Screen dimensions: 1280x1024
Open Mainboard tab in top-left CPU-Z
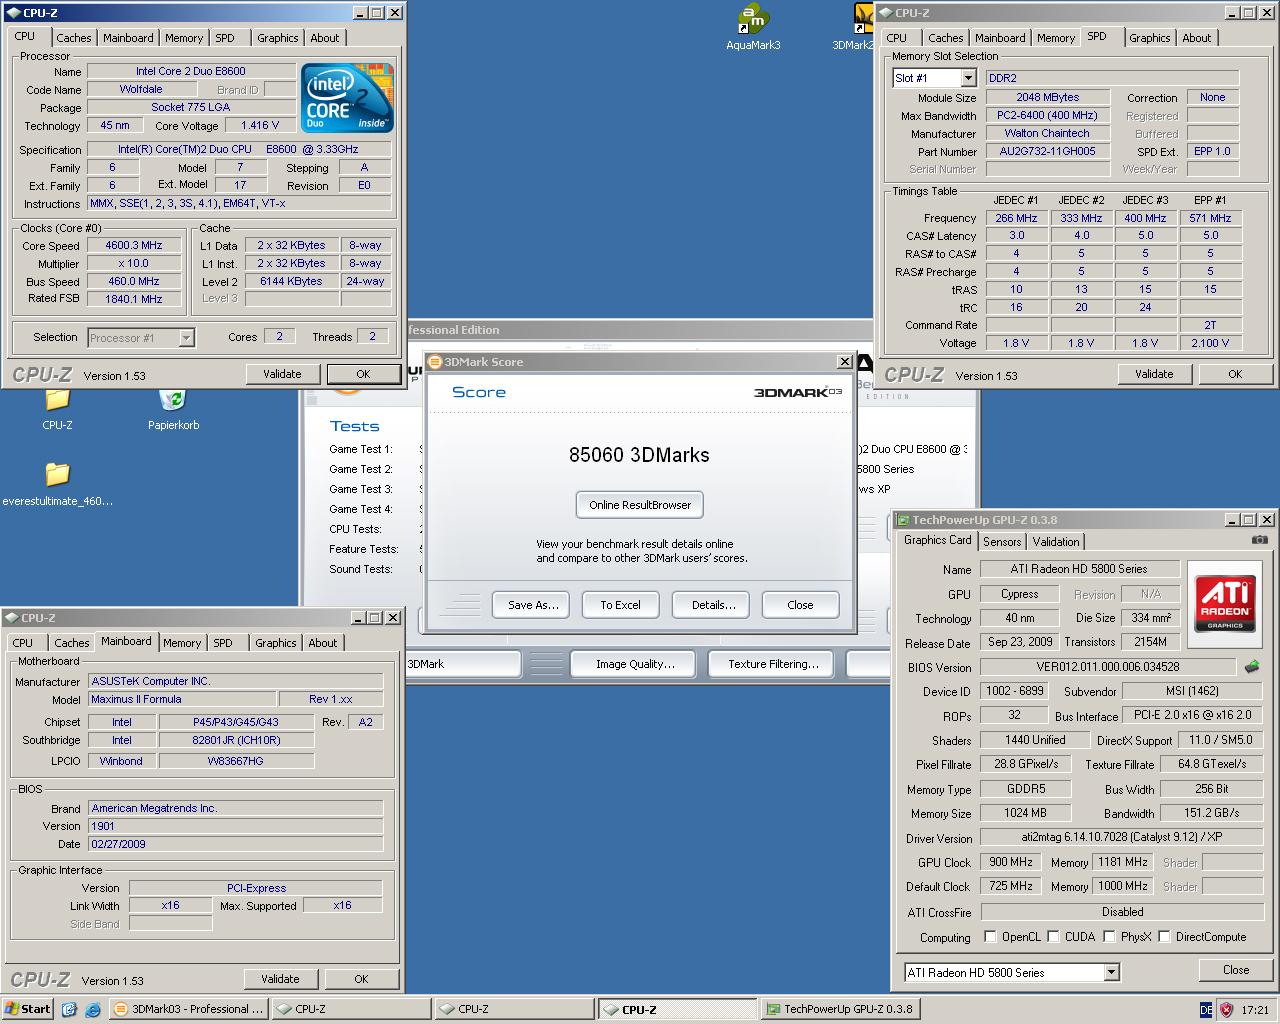point(129,38)
